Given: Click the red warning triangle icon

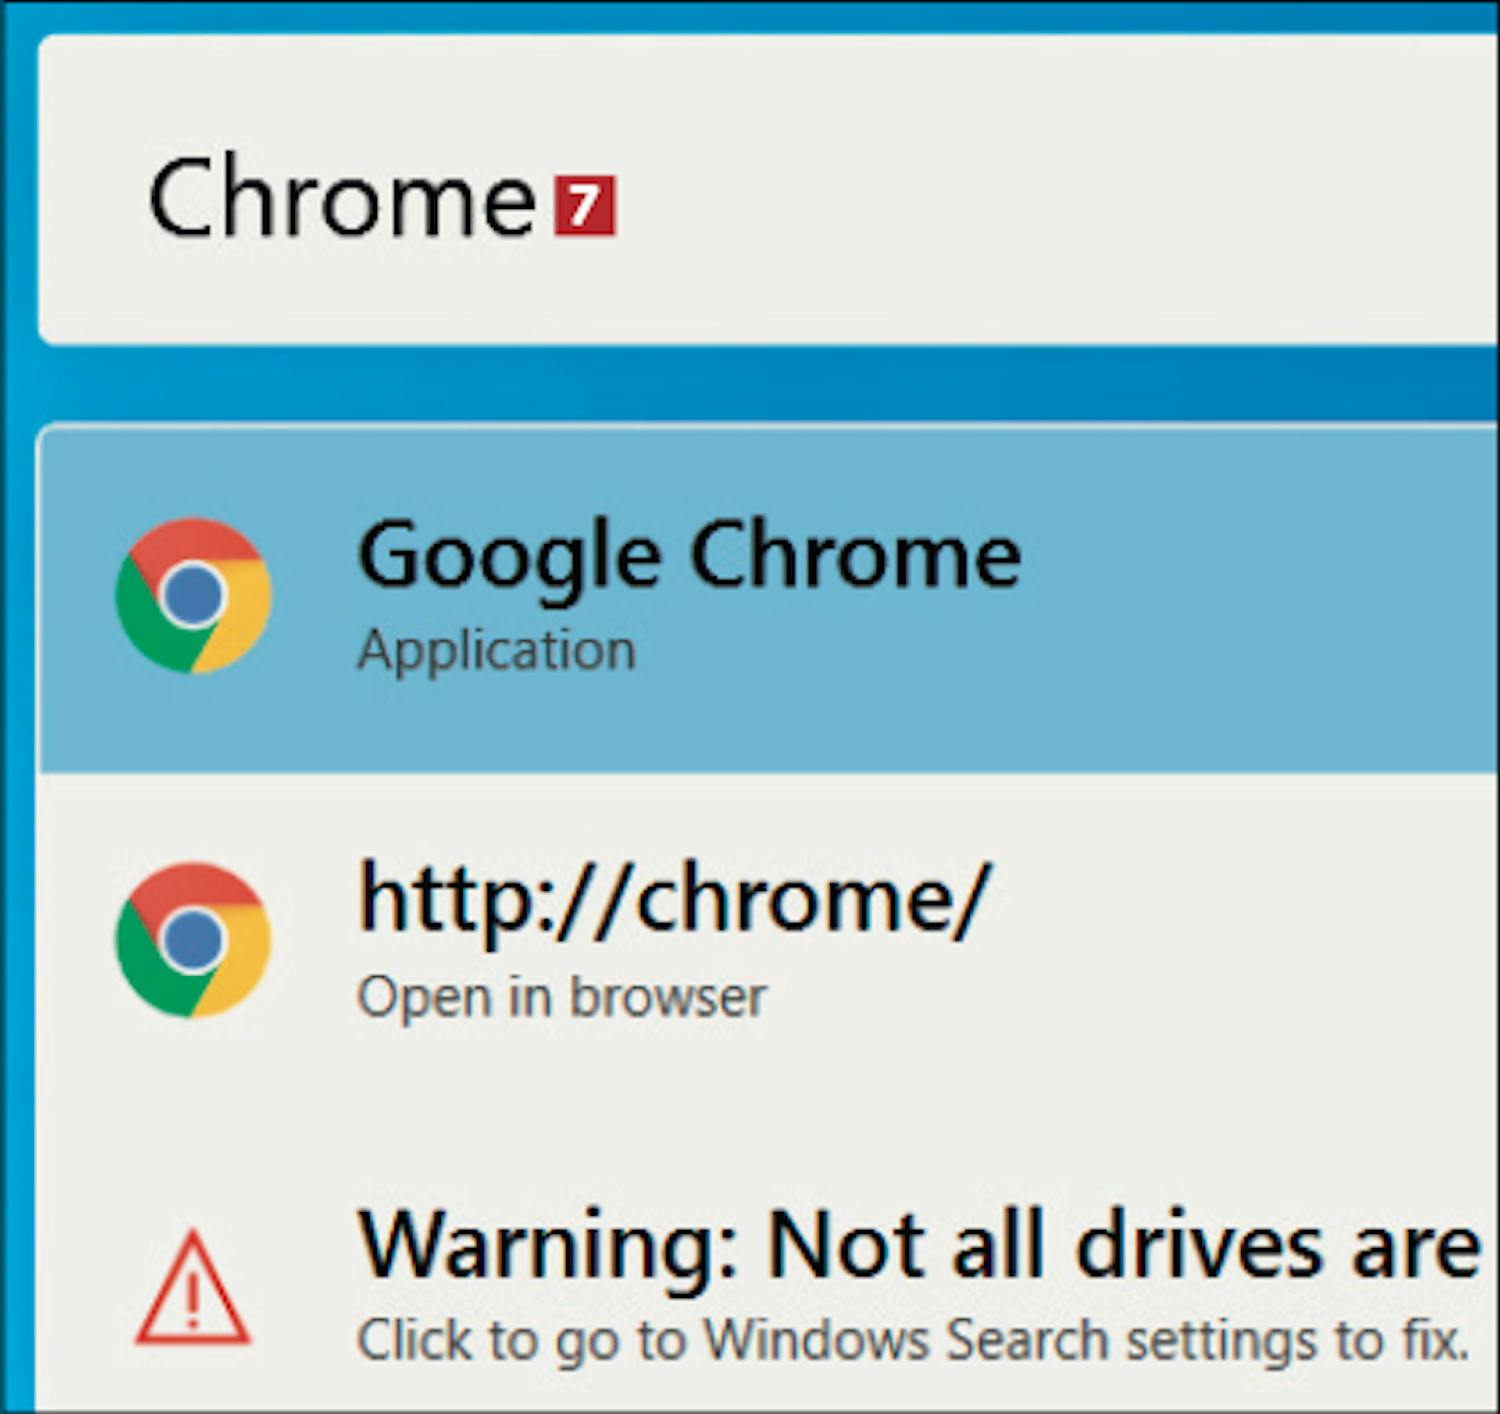Looking at the screenshot, I should click(x=192, y=1290).
